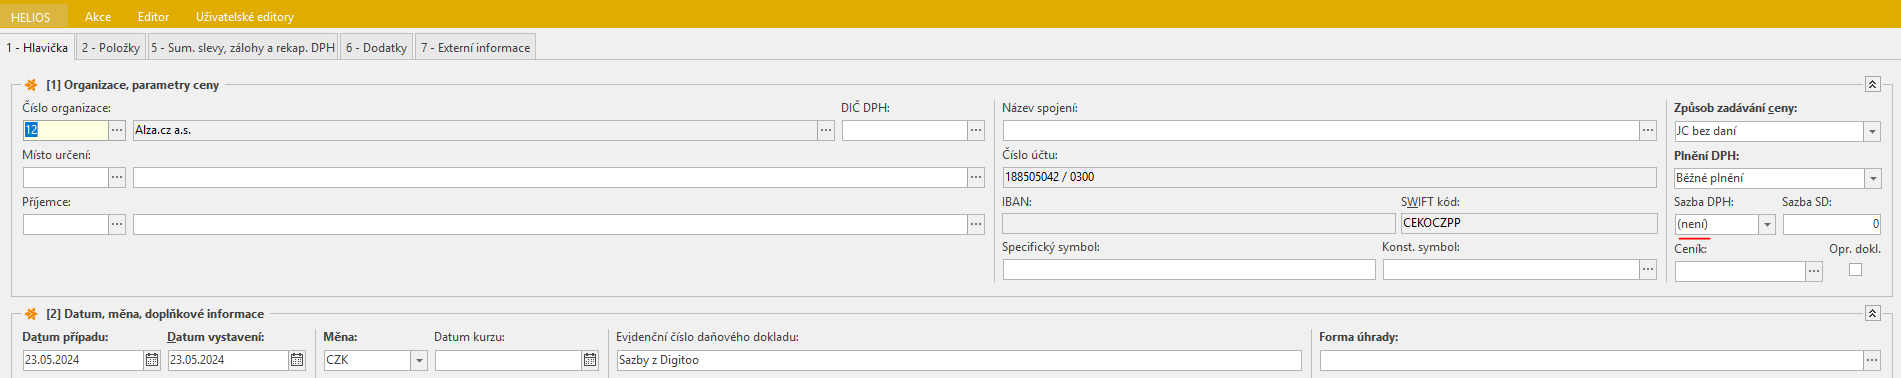Click lookup button next to Ceník field

pos(1814,271)
